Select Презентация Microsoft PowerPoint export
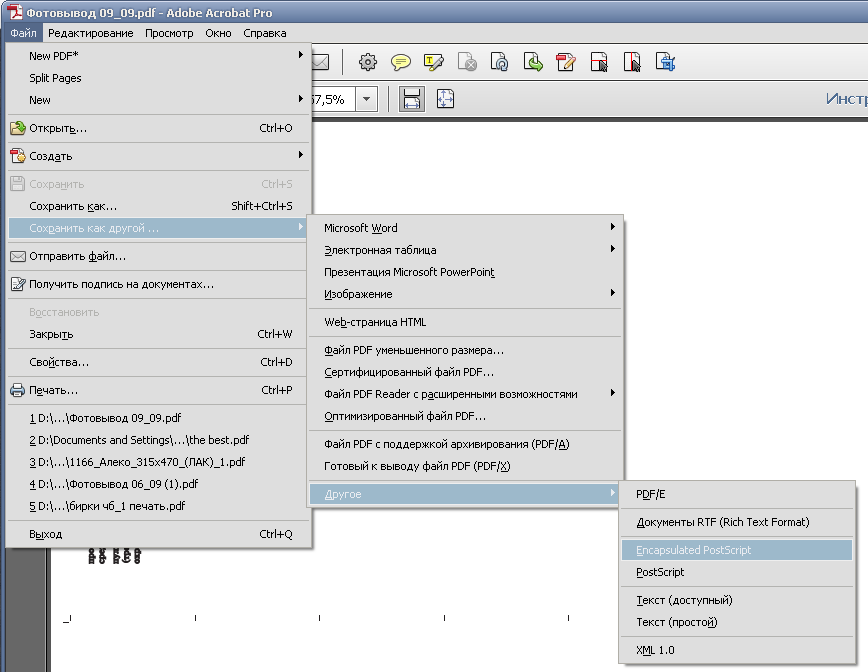The image size is (868, 672). click(x=465, y=272)
